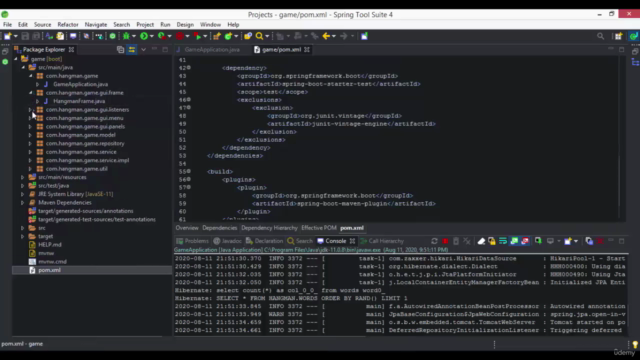Open the Window menu
The width and height of the screenshot is (640, 360).
click(210, 25)
